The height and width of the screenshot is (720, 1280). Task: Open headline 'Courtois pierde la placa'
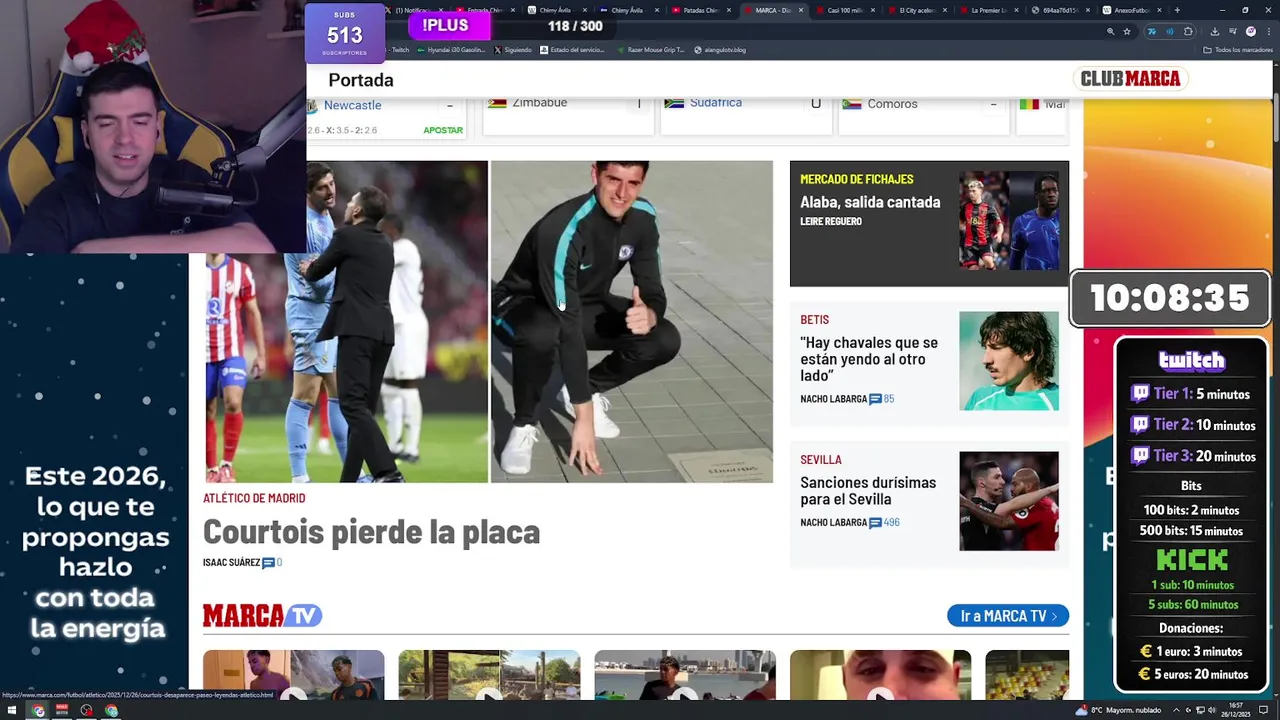(371, 532)
